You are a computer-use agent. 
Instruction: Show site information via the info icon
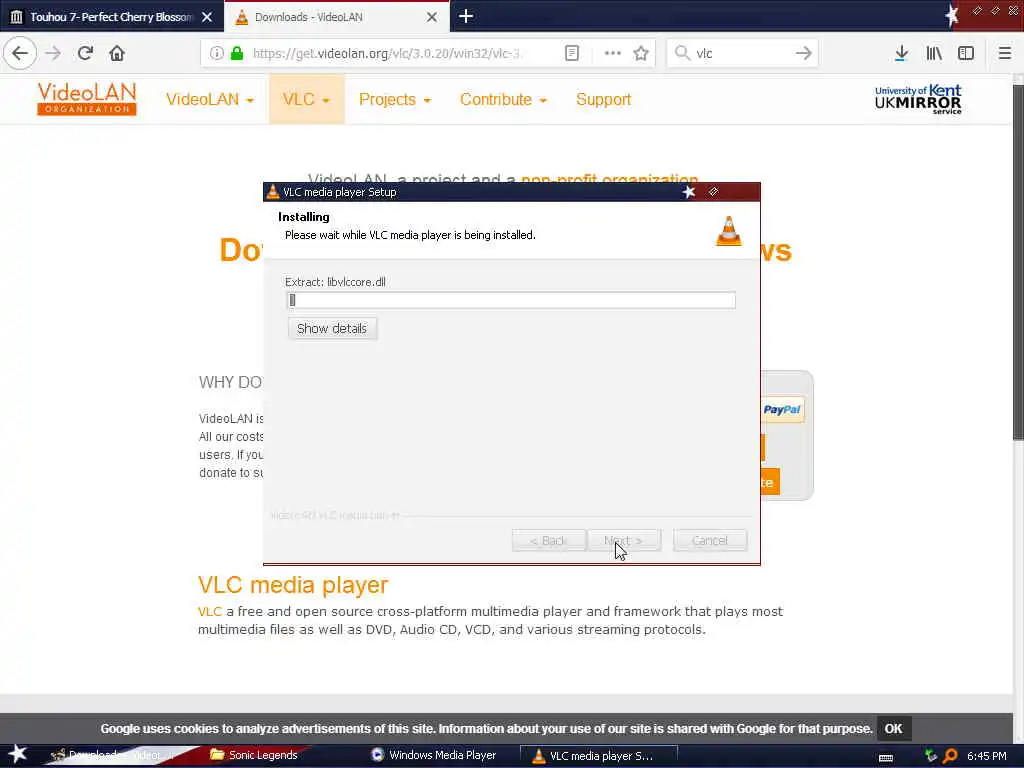click(216, 53)
